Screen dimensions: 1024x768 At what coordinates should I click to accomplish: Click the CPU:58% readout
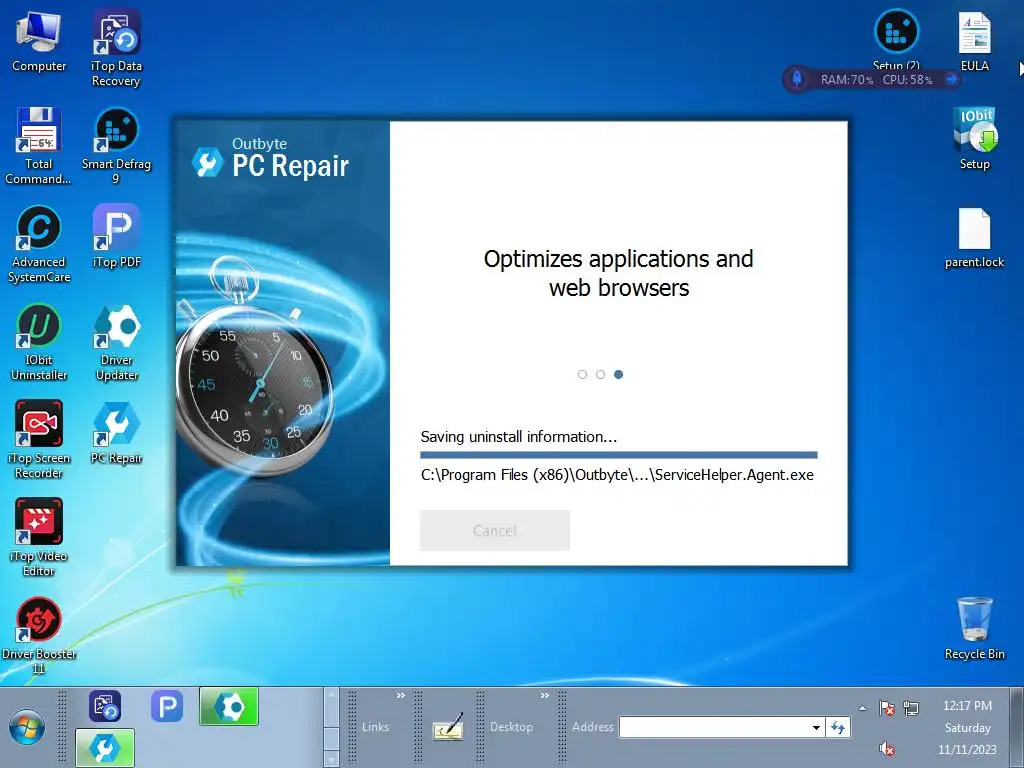(x=908, y=80)
